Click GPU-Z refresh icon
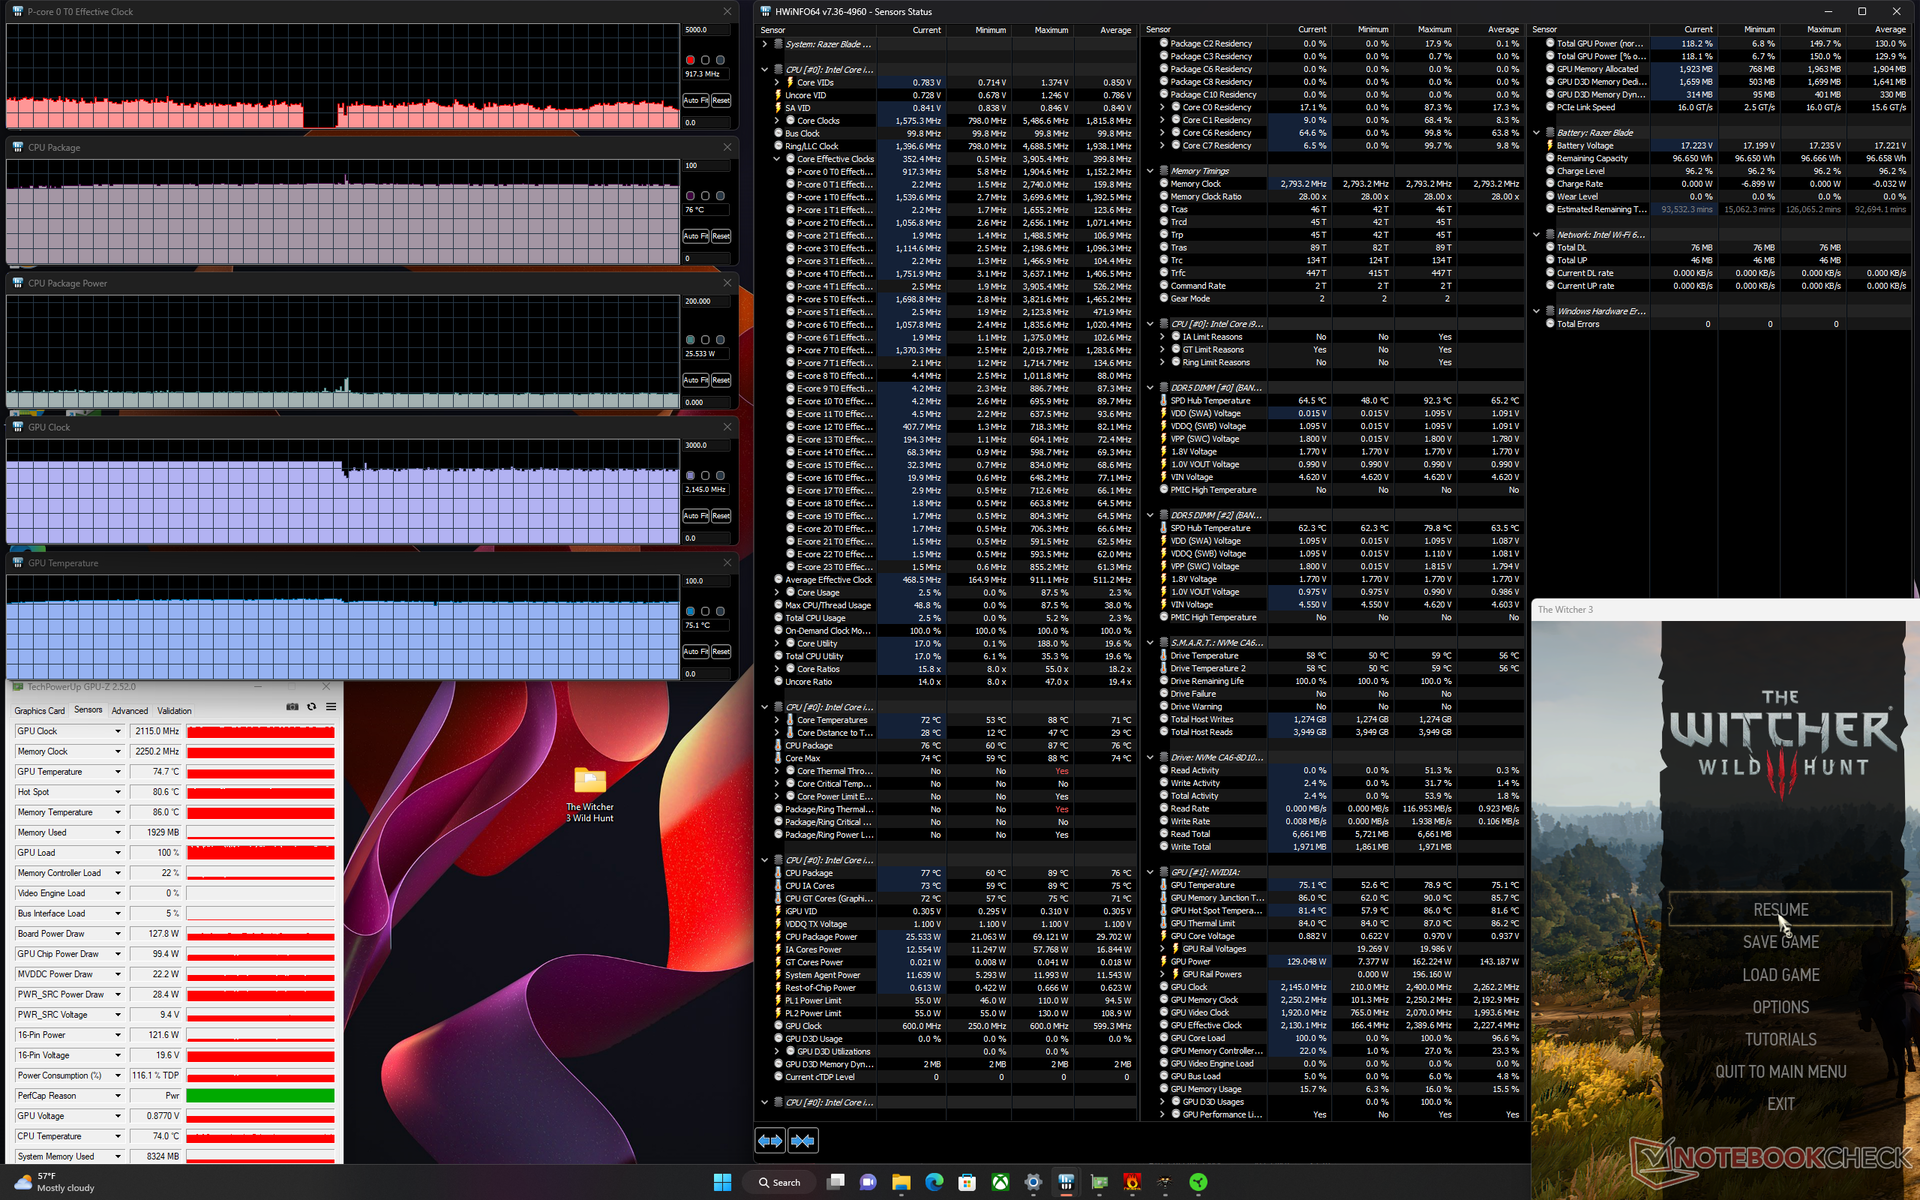 tap(312, 706)
